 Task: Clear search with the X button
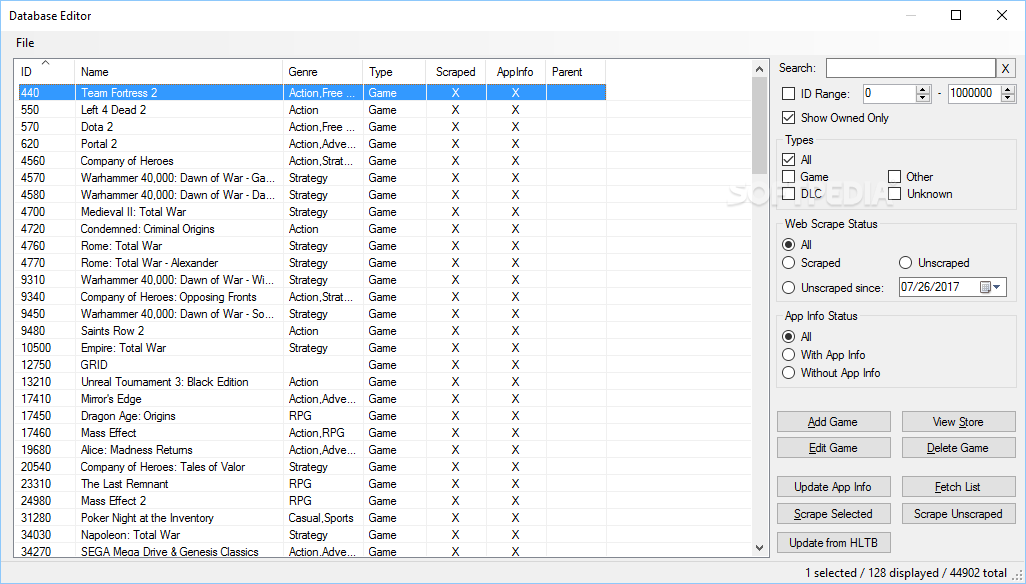1006,68
